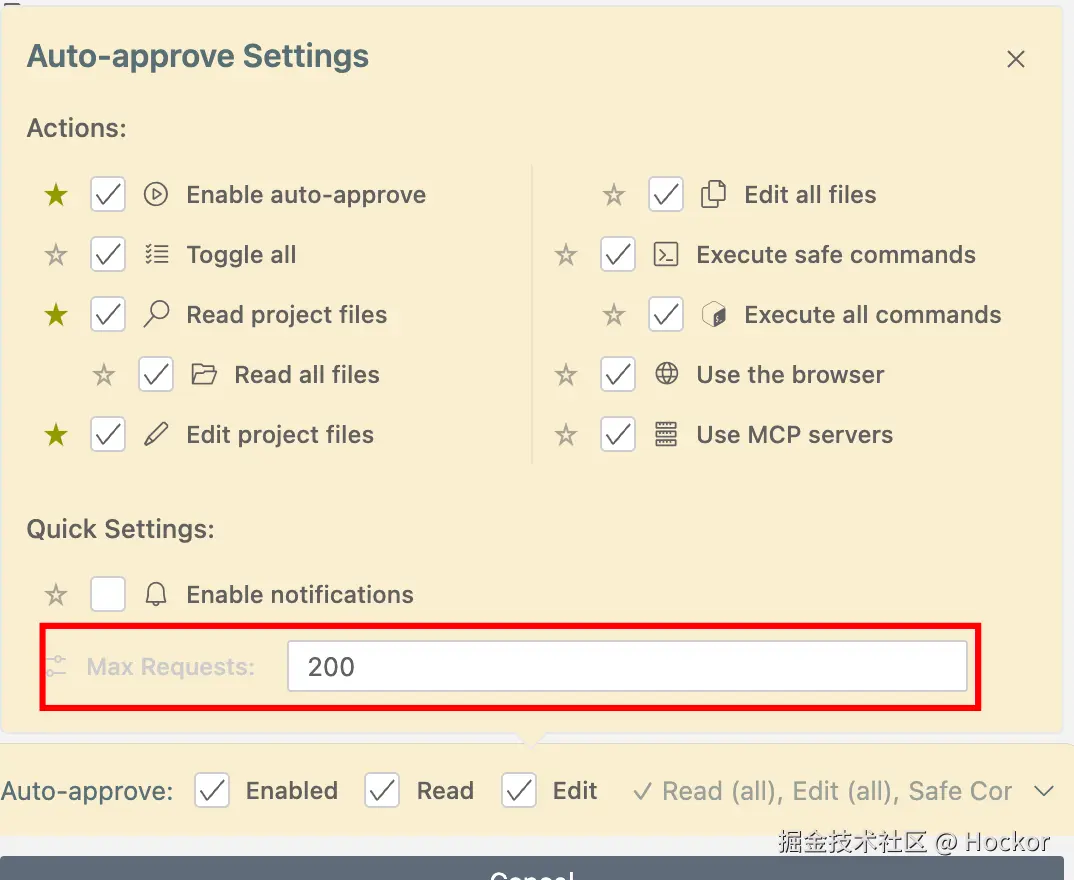Click the Edit project files label
Screen dimensions: 1074x880
[x=280, y=435]
